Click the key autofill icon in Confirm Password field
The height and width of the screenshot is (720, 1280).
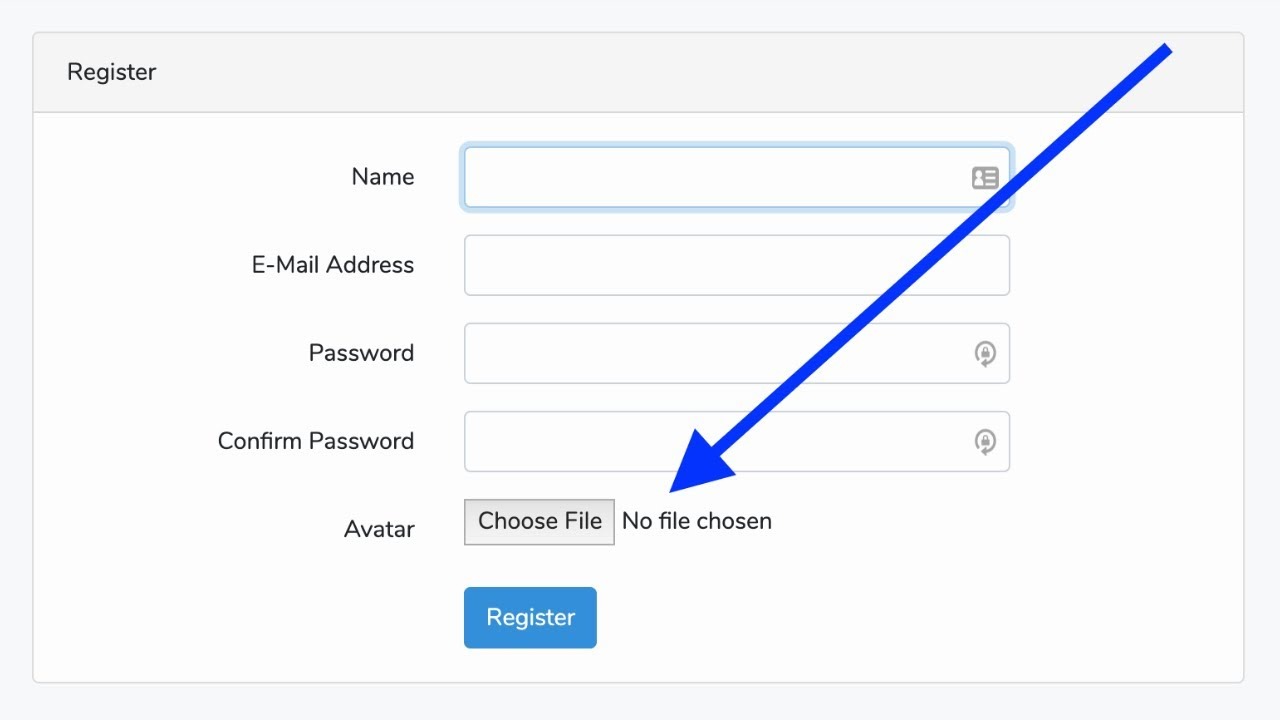click(985, 442)
